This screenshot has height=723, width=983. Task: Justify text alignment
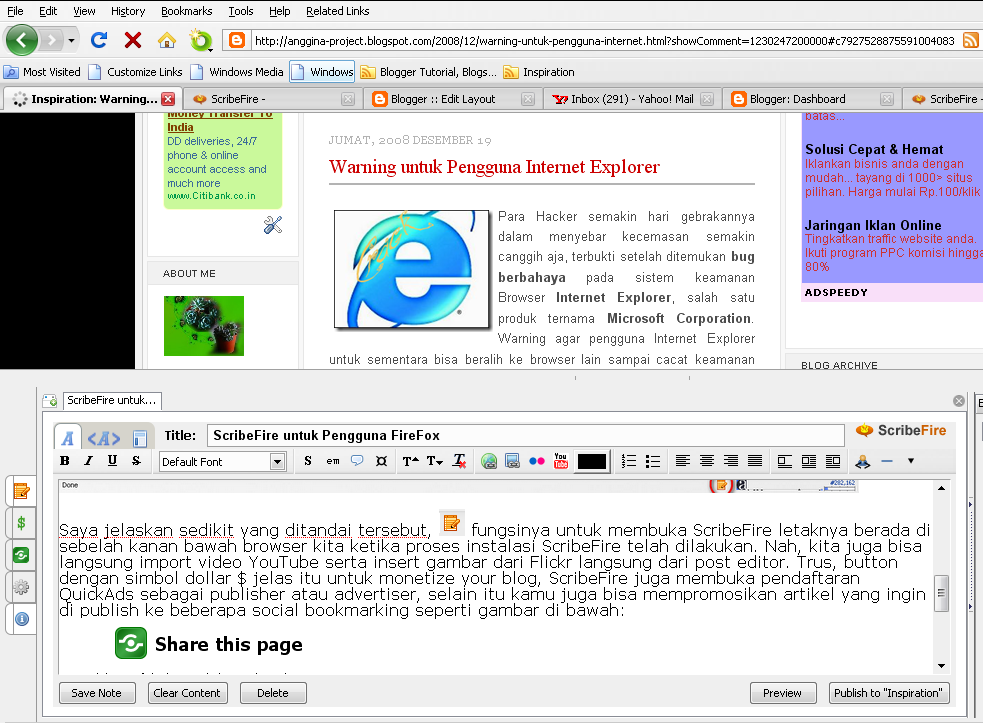[755, 461]
